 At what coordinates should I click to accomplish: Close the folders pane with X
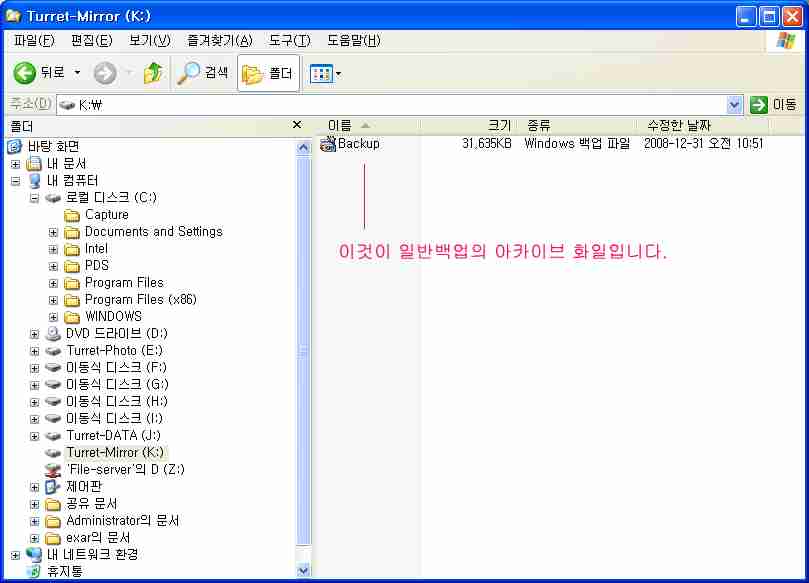click(296, 125)
